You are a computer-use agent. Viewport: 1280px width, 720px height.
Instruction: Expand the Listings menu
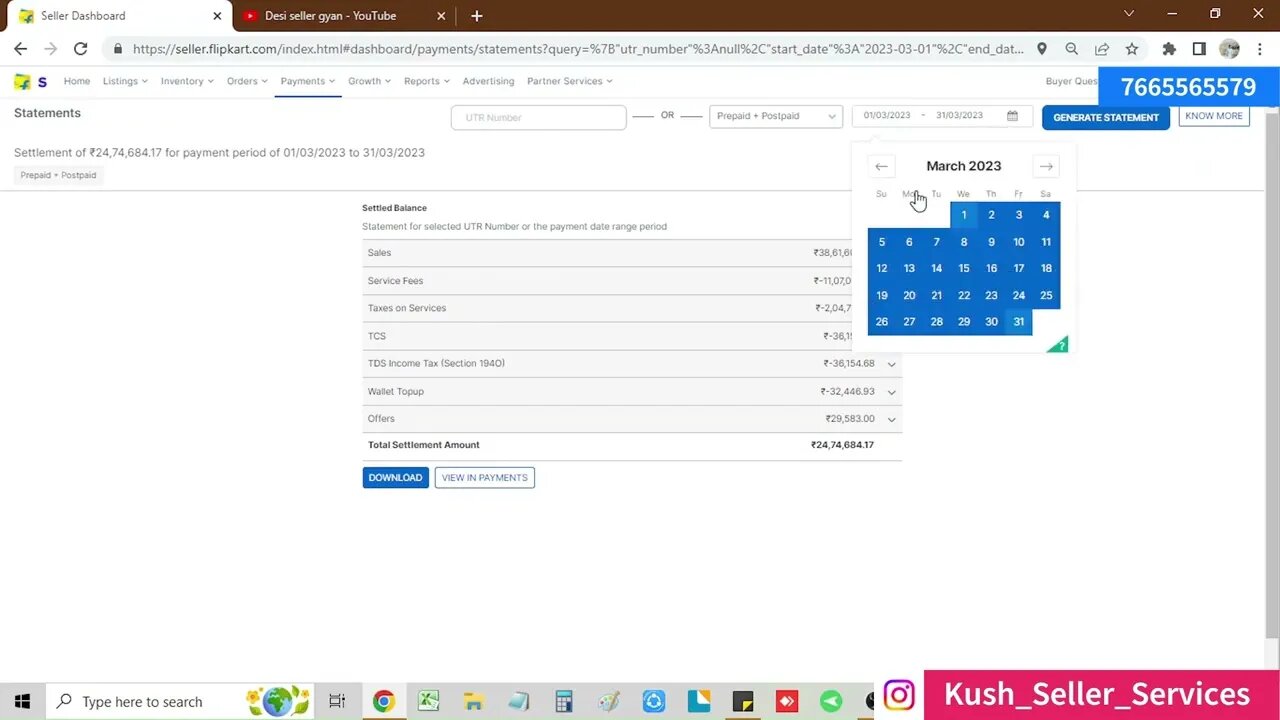pos(125,82)
